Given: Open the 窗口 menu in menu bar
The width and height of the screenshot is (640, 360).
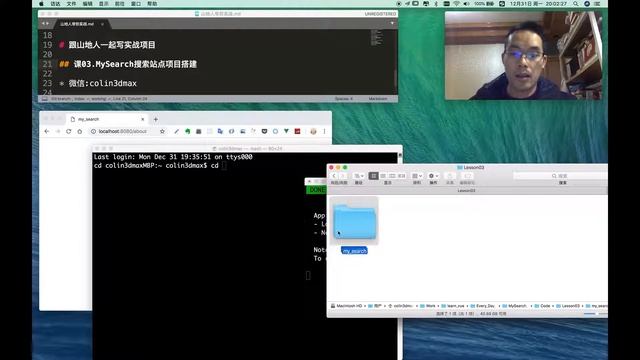Looking at the screenshot, I should tap(136, 4).
